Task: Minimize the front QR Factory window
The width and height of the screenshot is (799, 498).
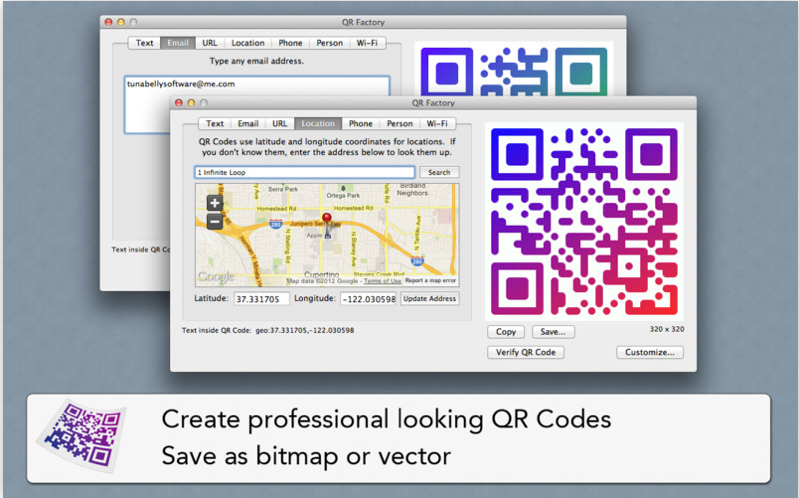Action: point(191,102)
